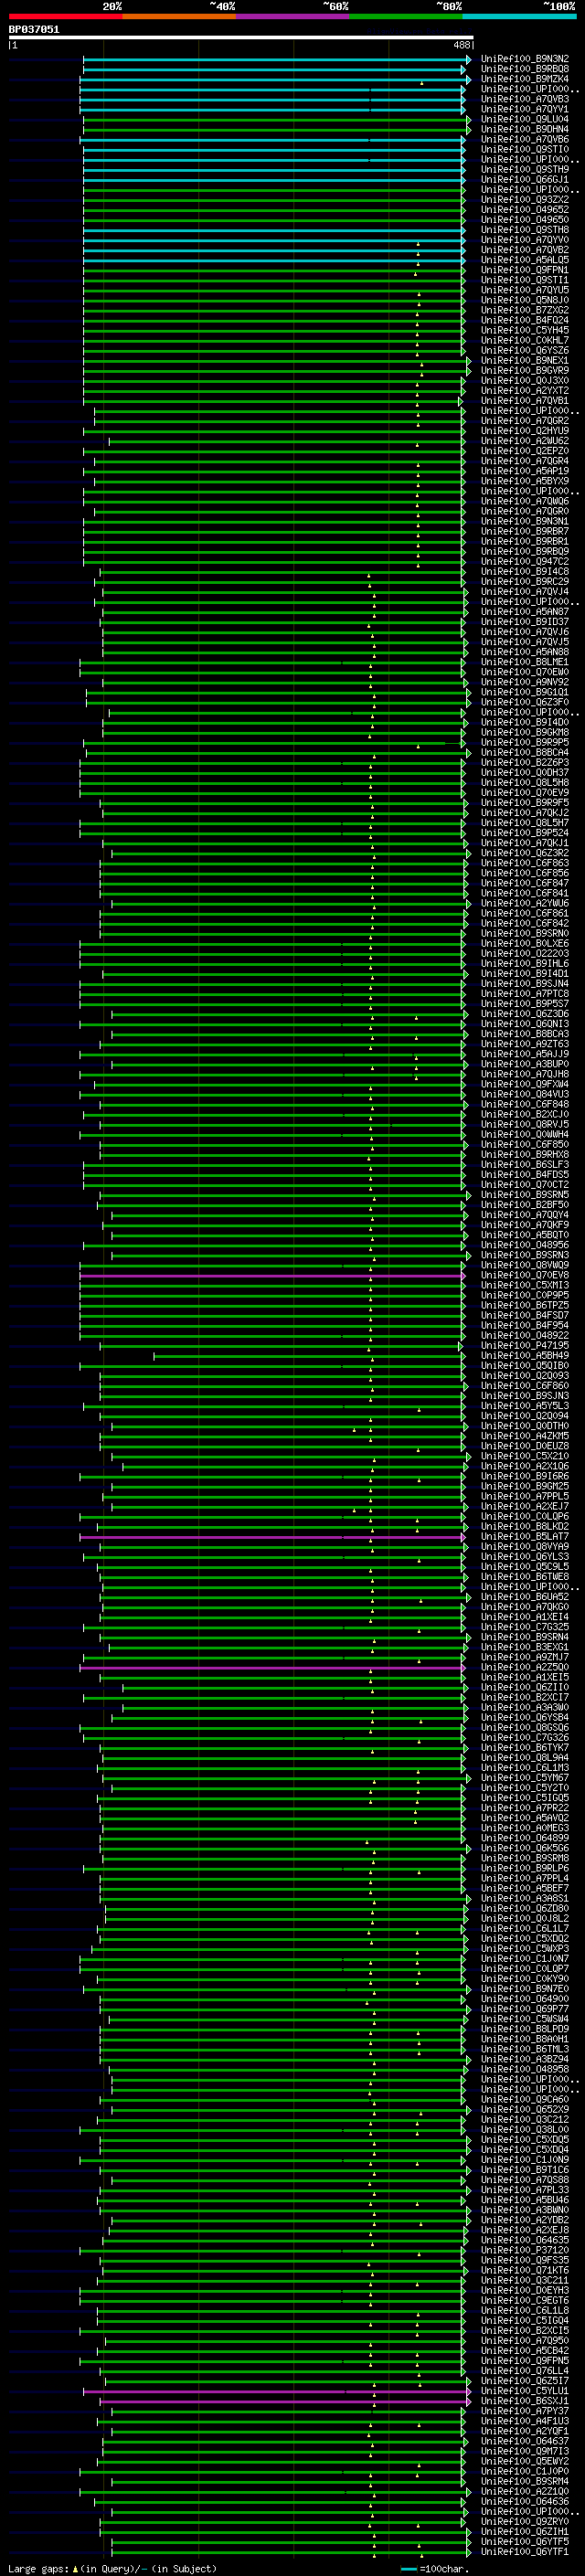Click the UniRef100_B9SRN3 label
The width and height of the screenshot is (585, 2576).
tap(524, 1255)
